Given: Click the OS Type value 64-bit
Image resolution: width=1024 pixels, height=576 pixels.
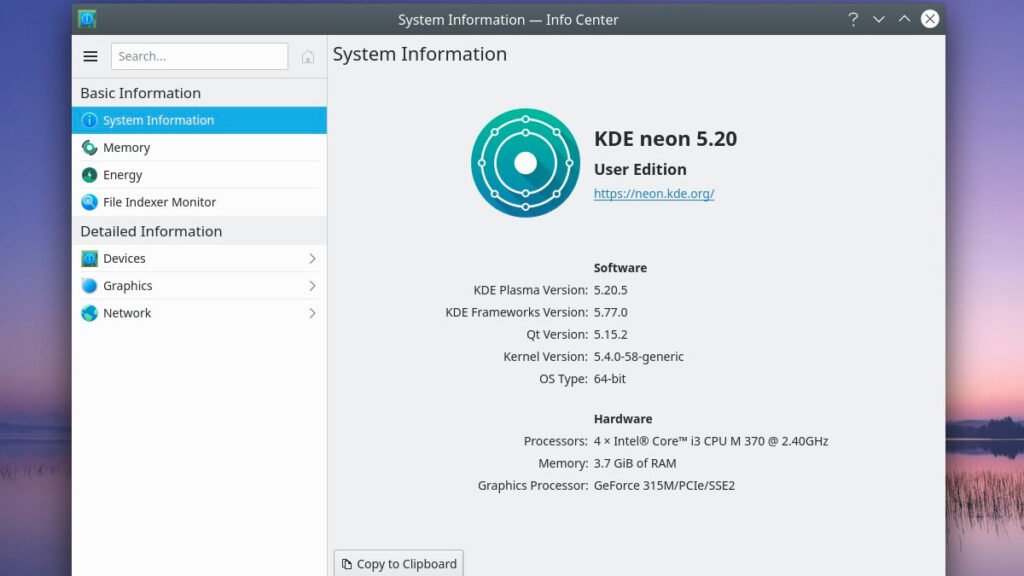Looking at the screenshot, I should tap(609, 379).
